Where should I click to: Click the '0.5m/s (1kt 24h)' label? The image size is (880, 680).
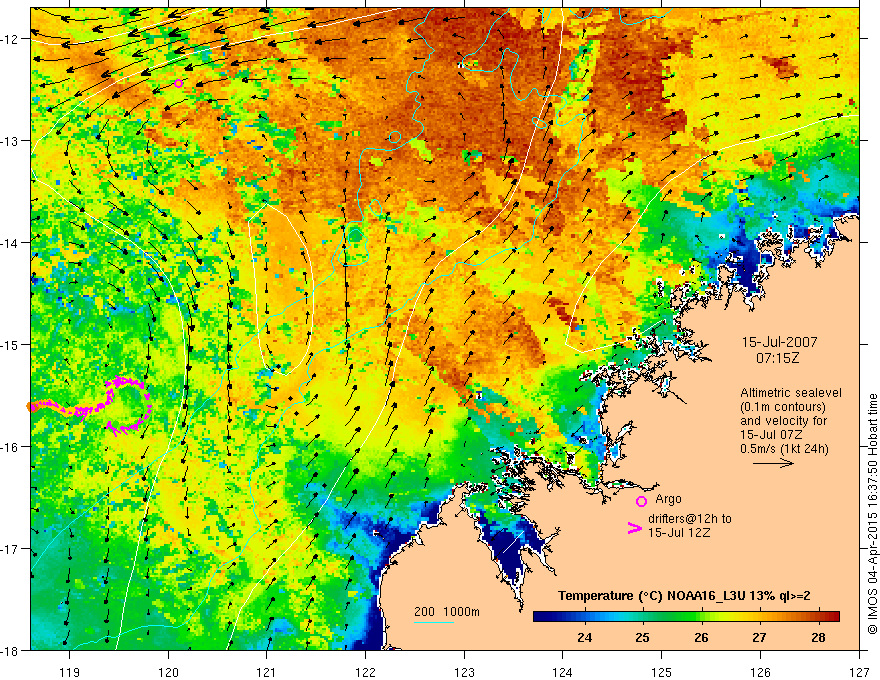(x=784, y=448)
